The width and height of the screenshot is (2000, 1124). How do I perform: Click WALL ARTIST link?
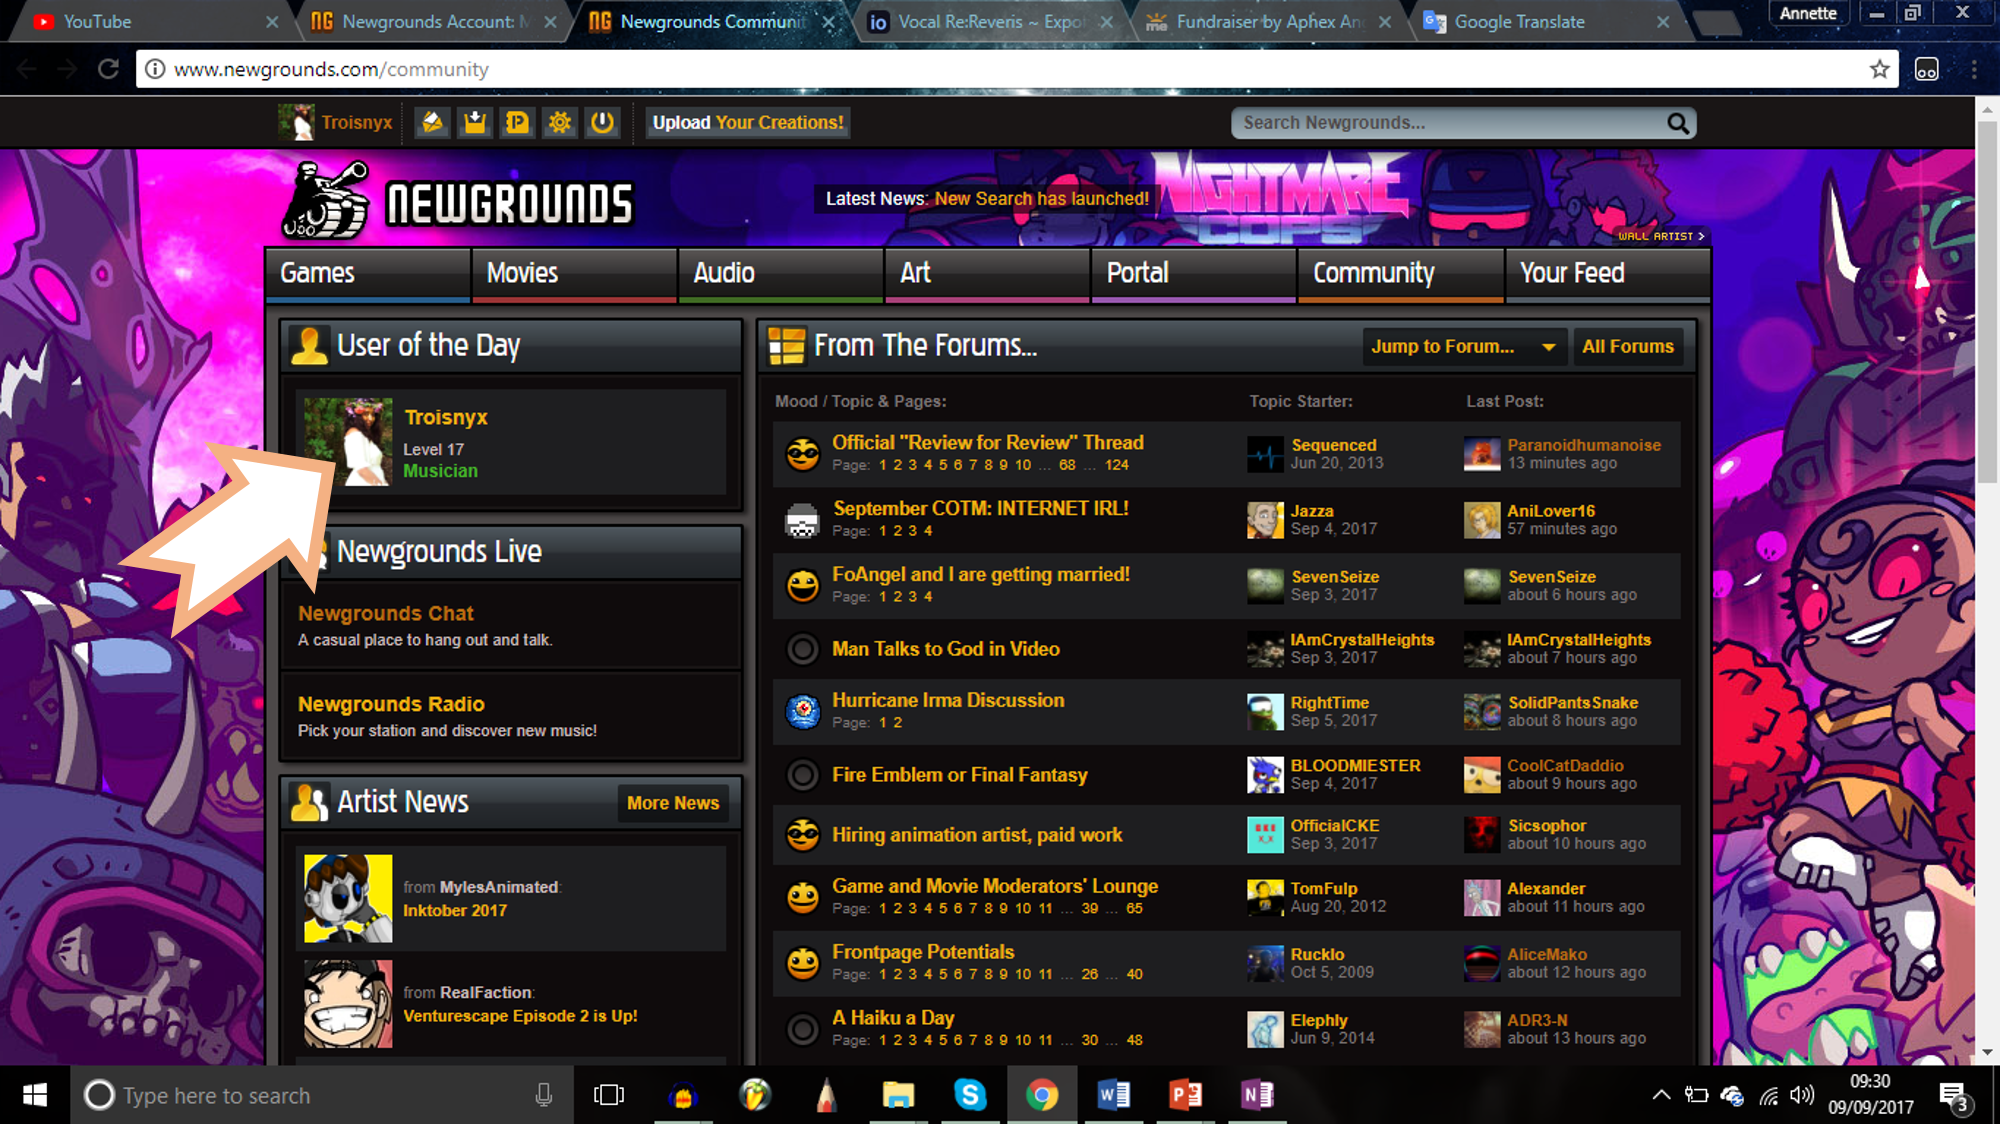pos(1661,236)
